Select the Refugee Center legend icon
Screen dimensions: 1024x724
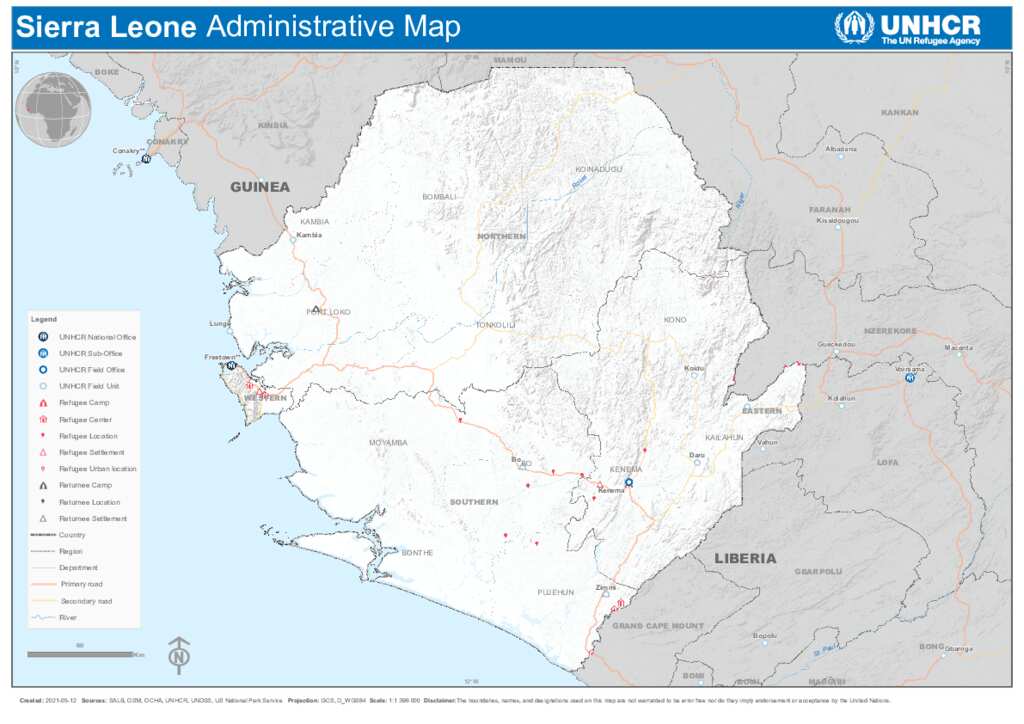coord(43,419)
